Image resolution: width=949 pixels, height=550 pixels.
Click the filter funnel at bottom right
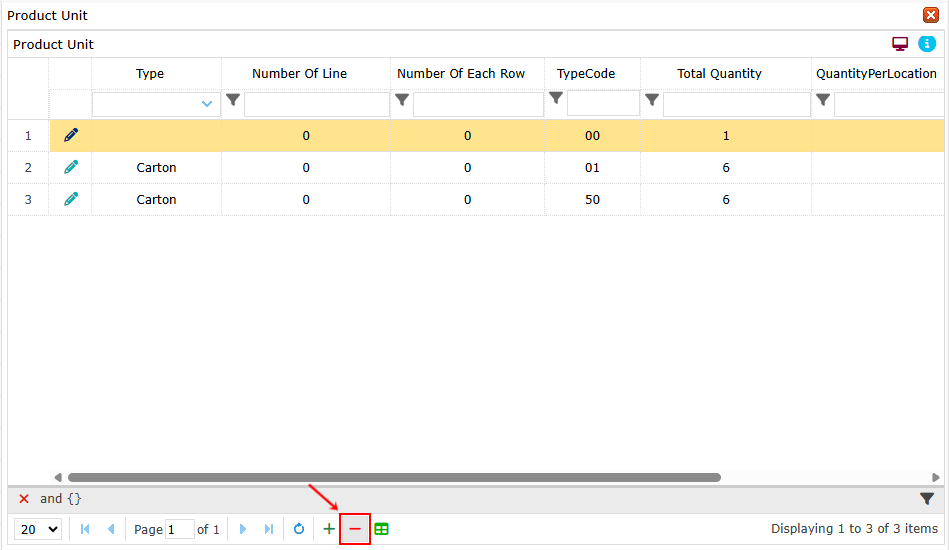926,499
